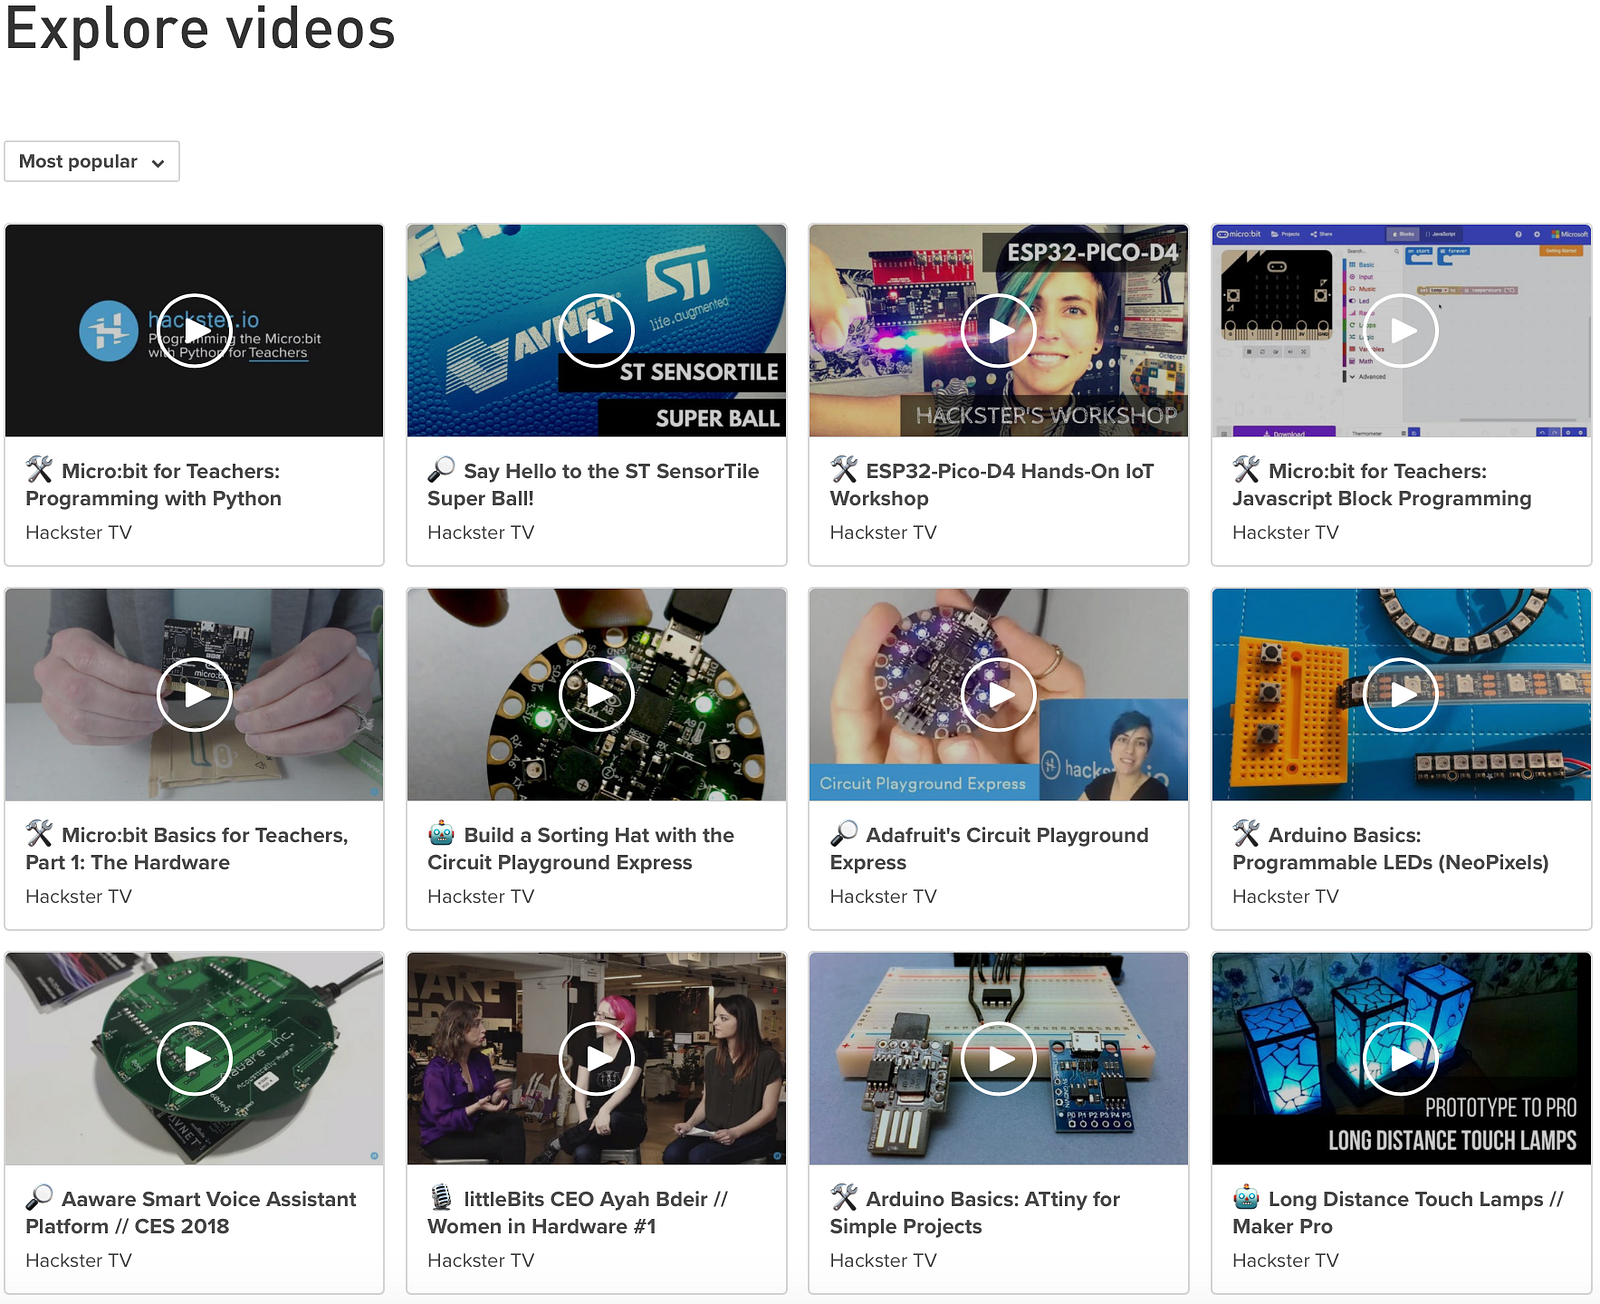Click Hackster TV under Programmable LEDs video

click(x=1286, y=897)
